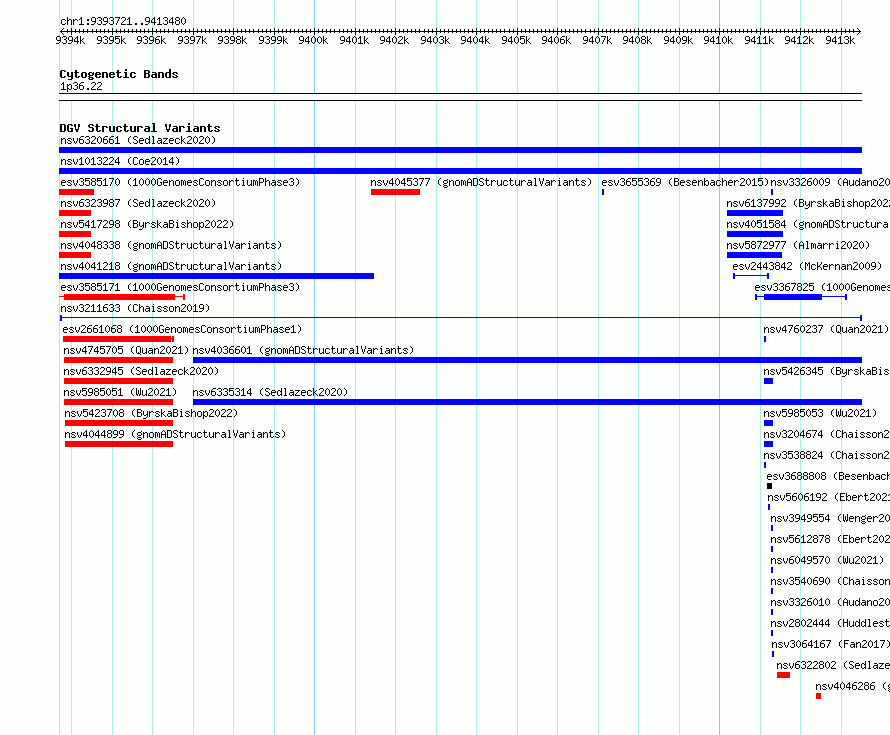Image resolution: width=890 pixels, height=735 pixels.
Task: Click the nsv4046286 red marker
Action: click(818, 696)
